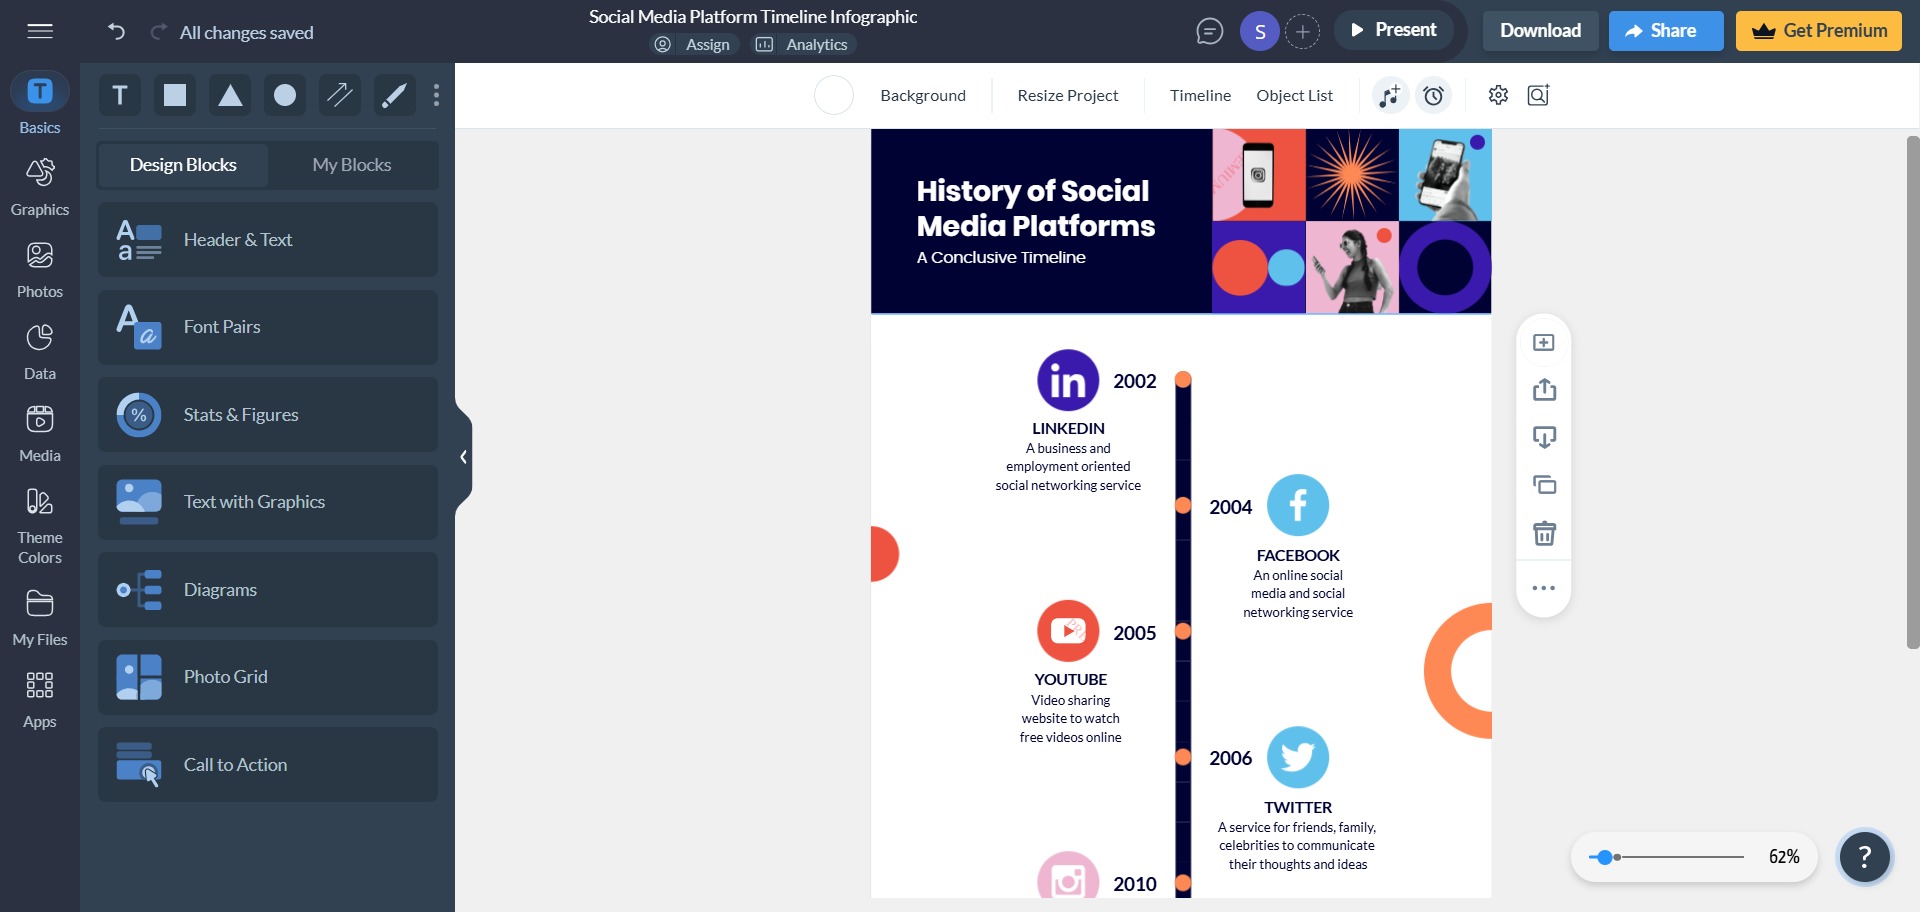The width and height of the screenshot is (1920, 912).
Task: Select the square shape tool
Action: pyautogui.click(x=175, y=95)
